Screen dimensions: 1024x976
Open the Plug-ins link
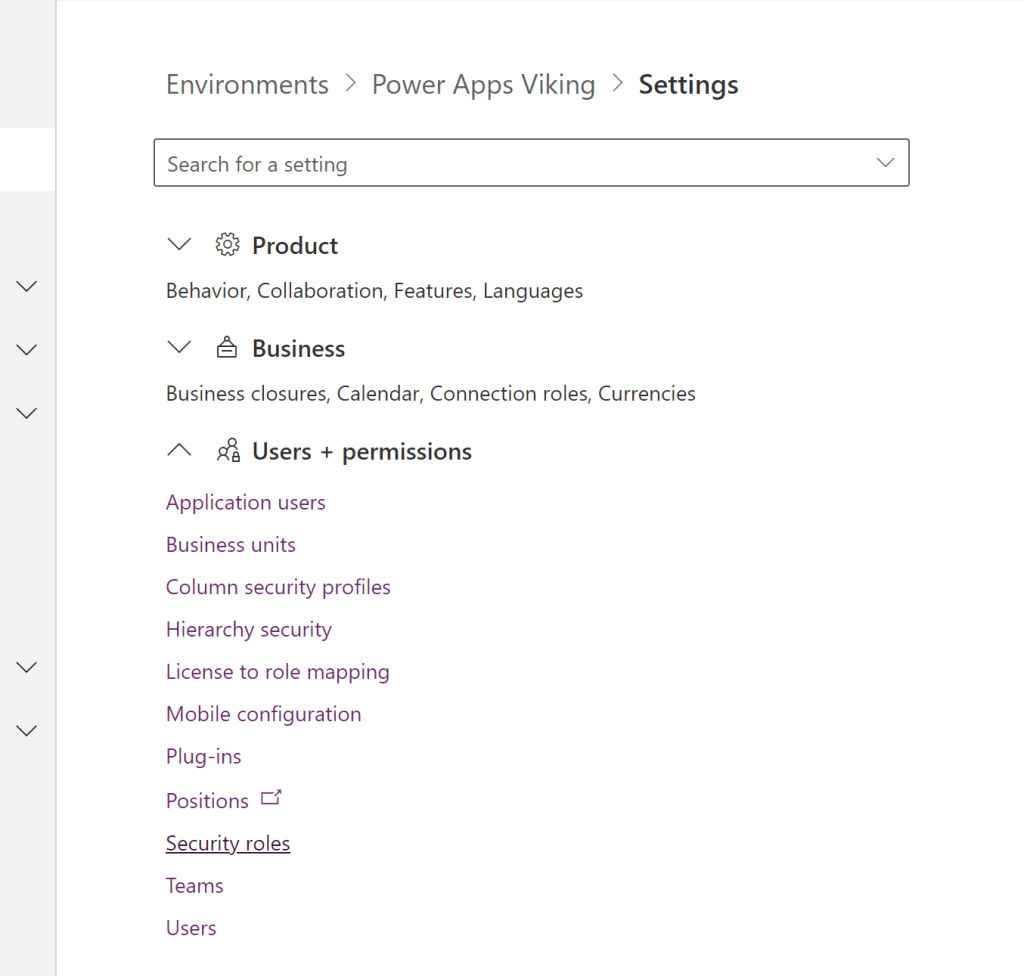click(204, 757)
